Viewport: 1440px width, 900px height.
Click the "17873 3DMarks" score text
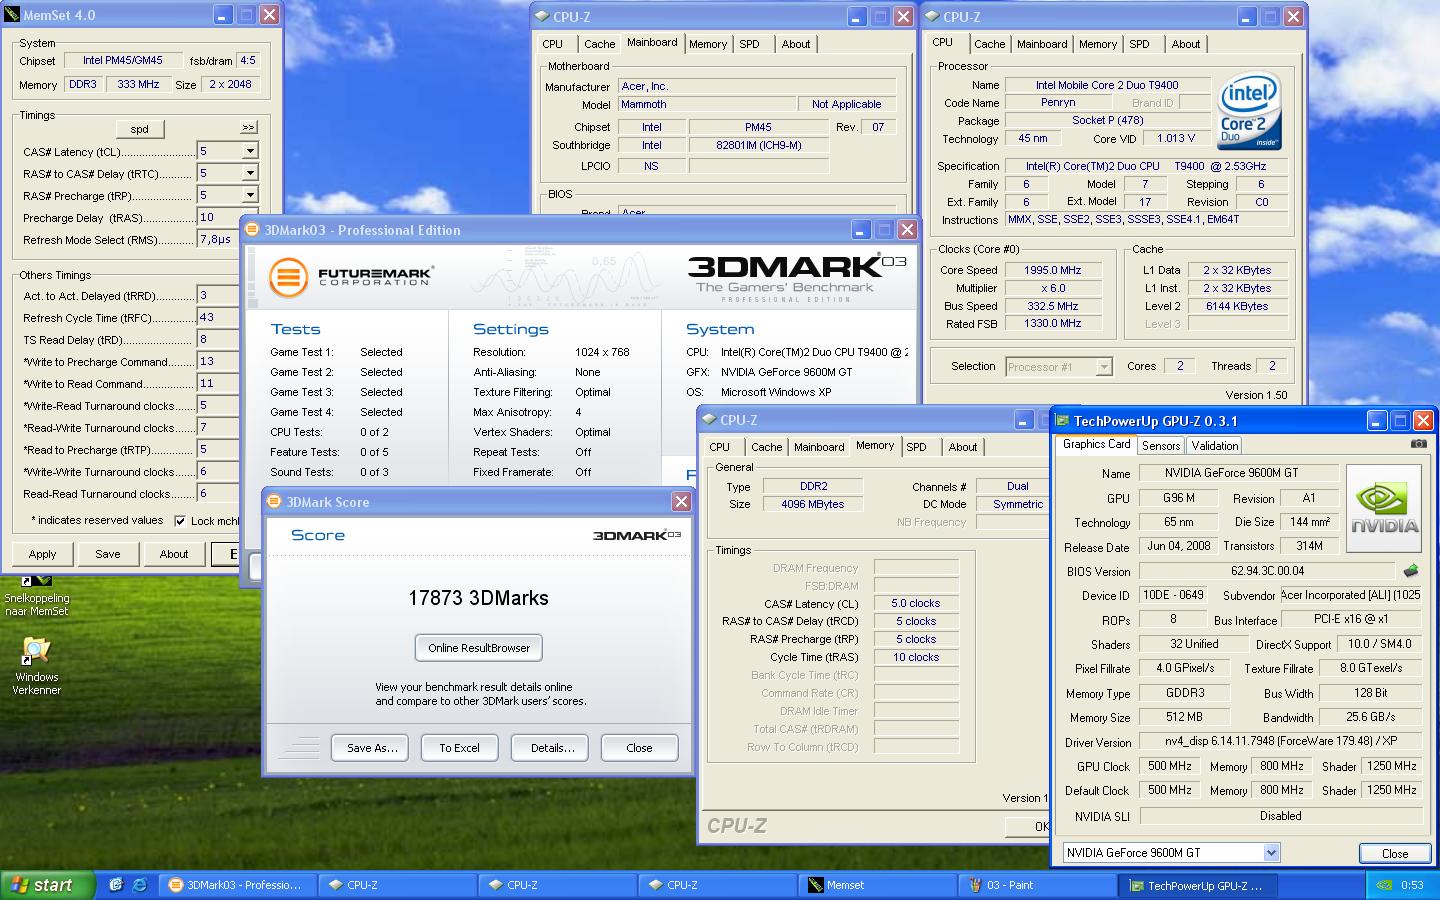[x=478, y=598]
